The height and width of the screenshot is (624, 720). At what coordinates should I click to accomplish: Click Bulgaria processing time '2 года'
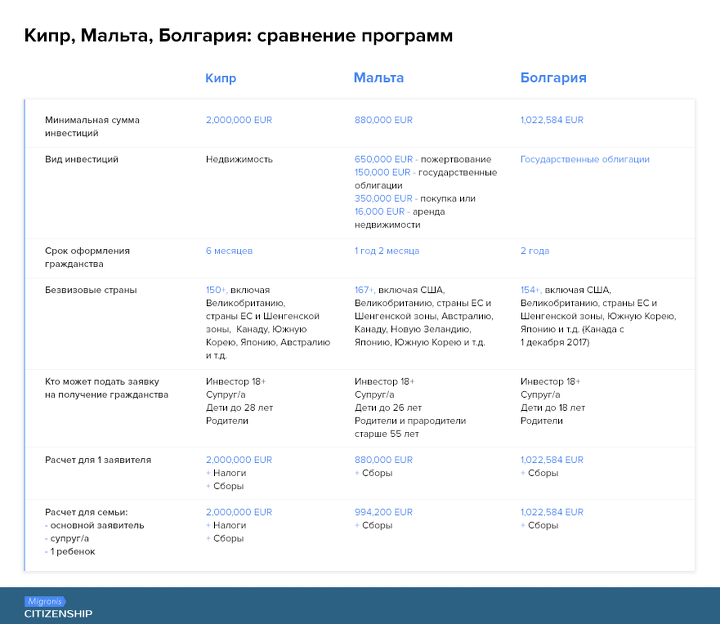pos(534,251)
